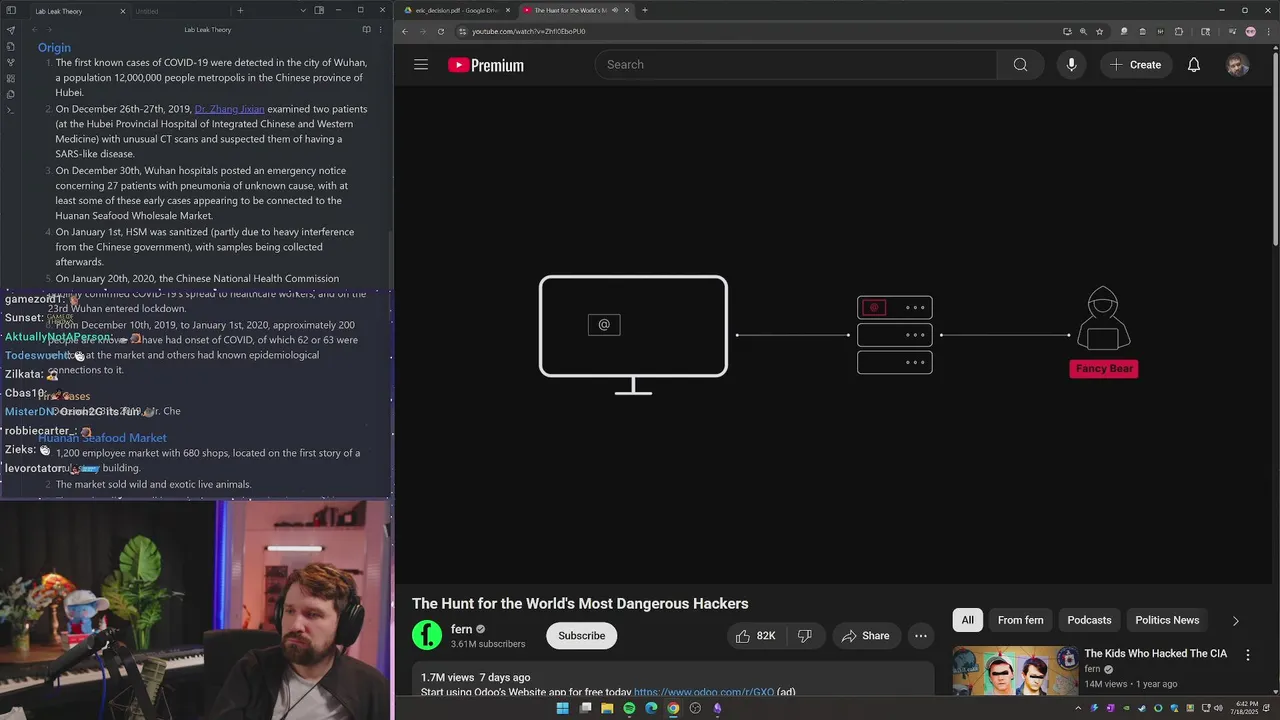Open more actions dots beside Share
This screenshot has width=1280, height=720.
[x=921, y=636]
